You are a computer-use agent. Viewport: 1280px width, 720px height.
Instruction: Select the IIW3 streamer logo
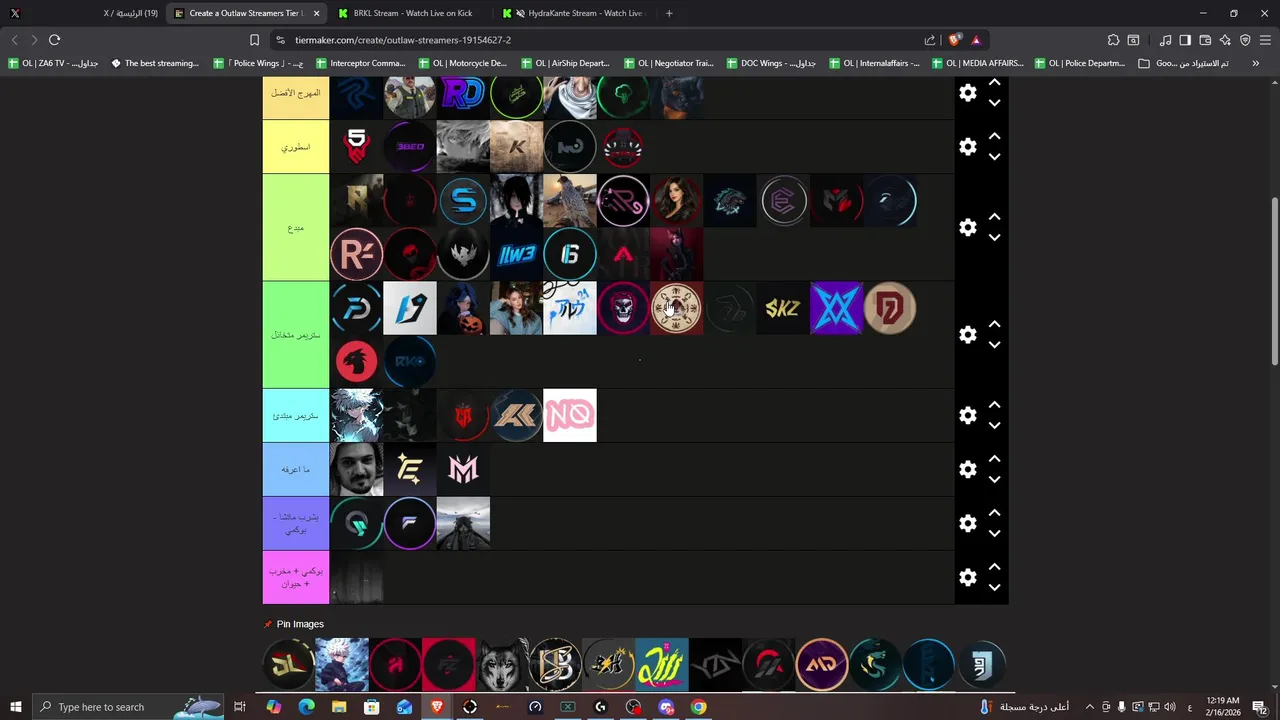coord(517,255)
